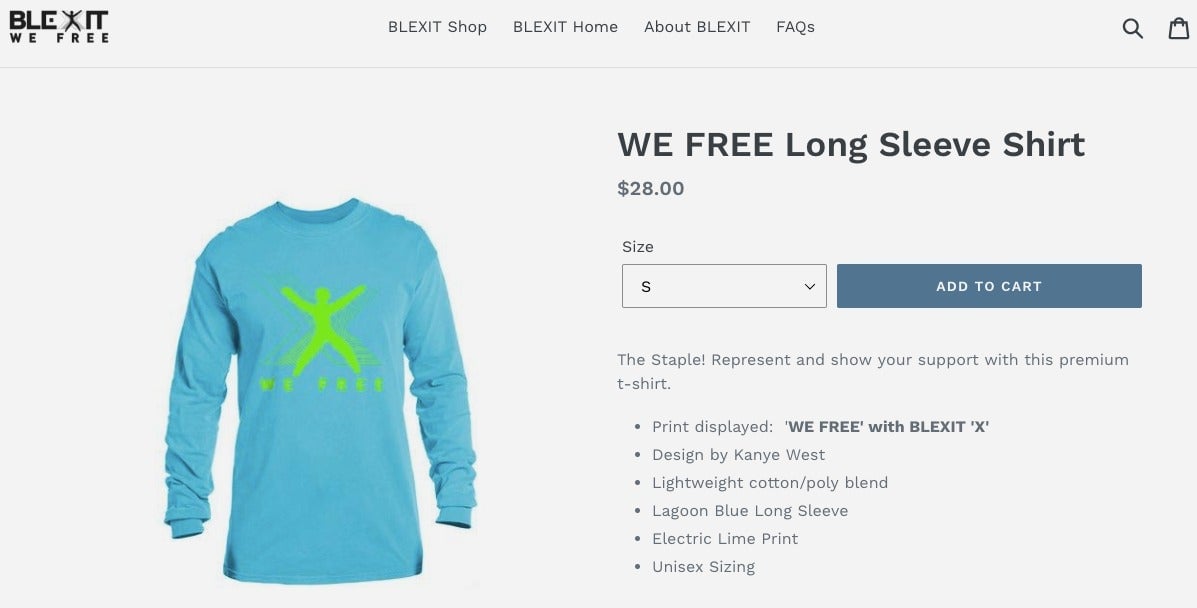Click the Size label
The width and height of the screenshot is (1197, 608).
(x=637, y=247)
